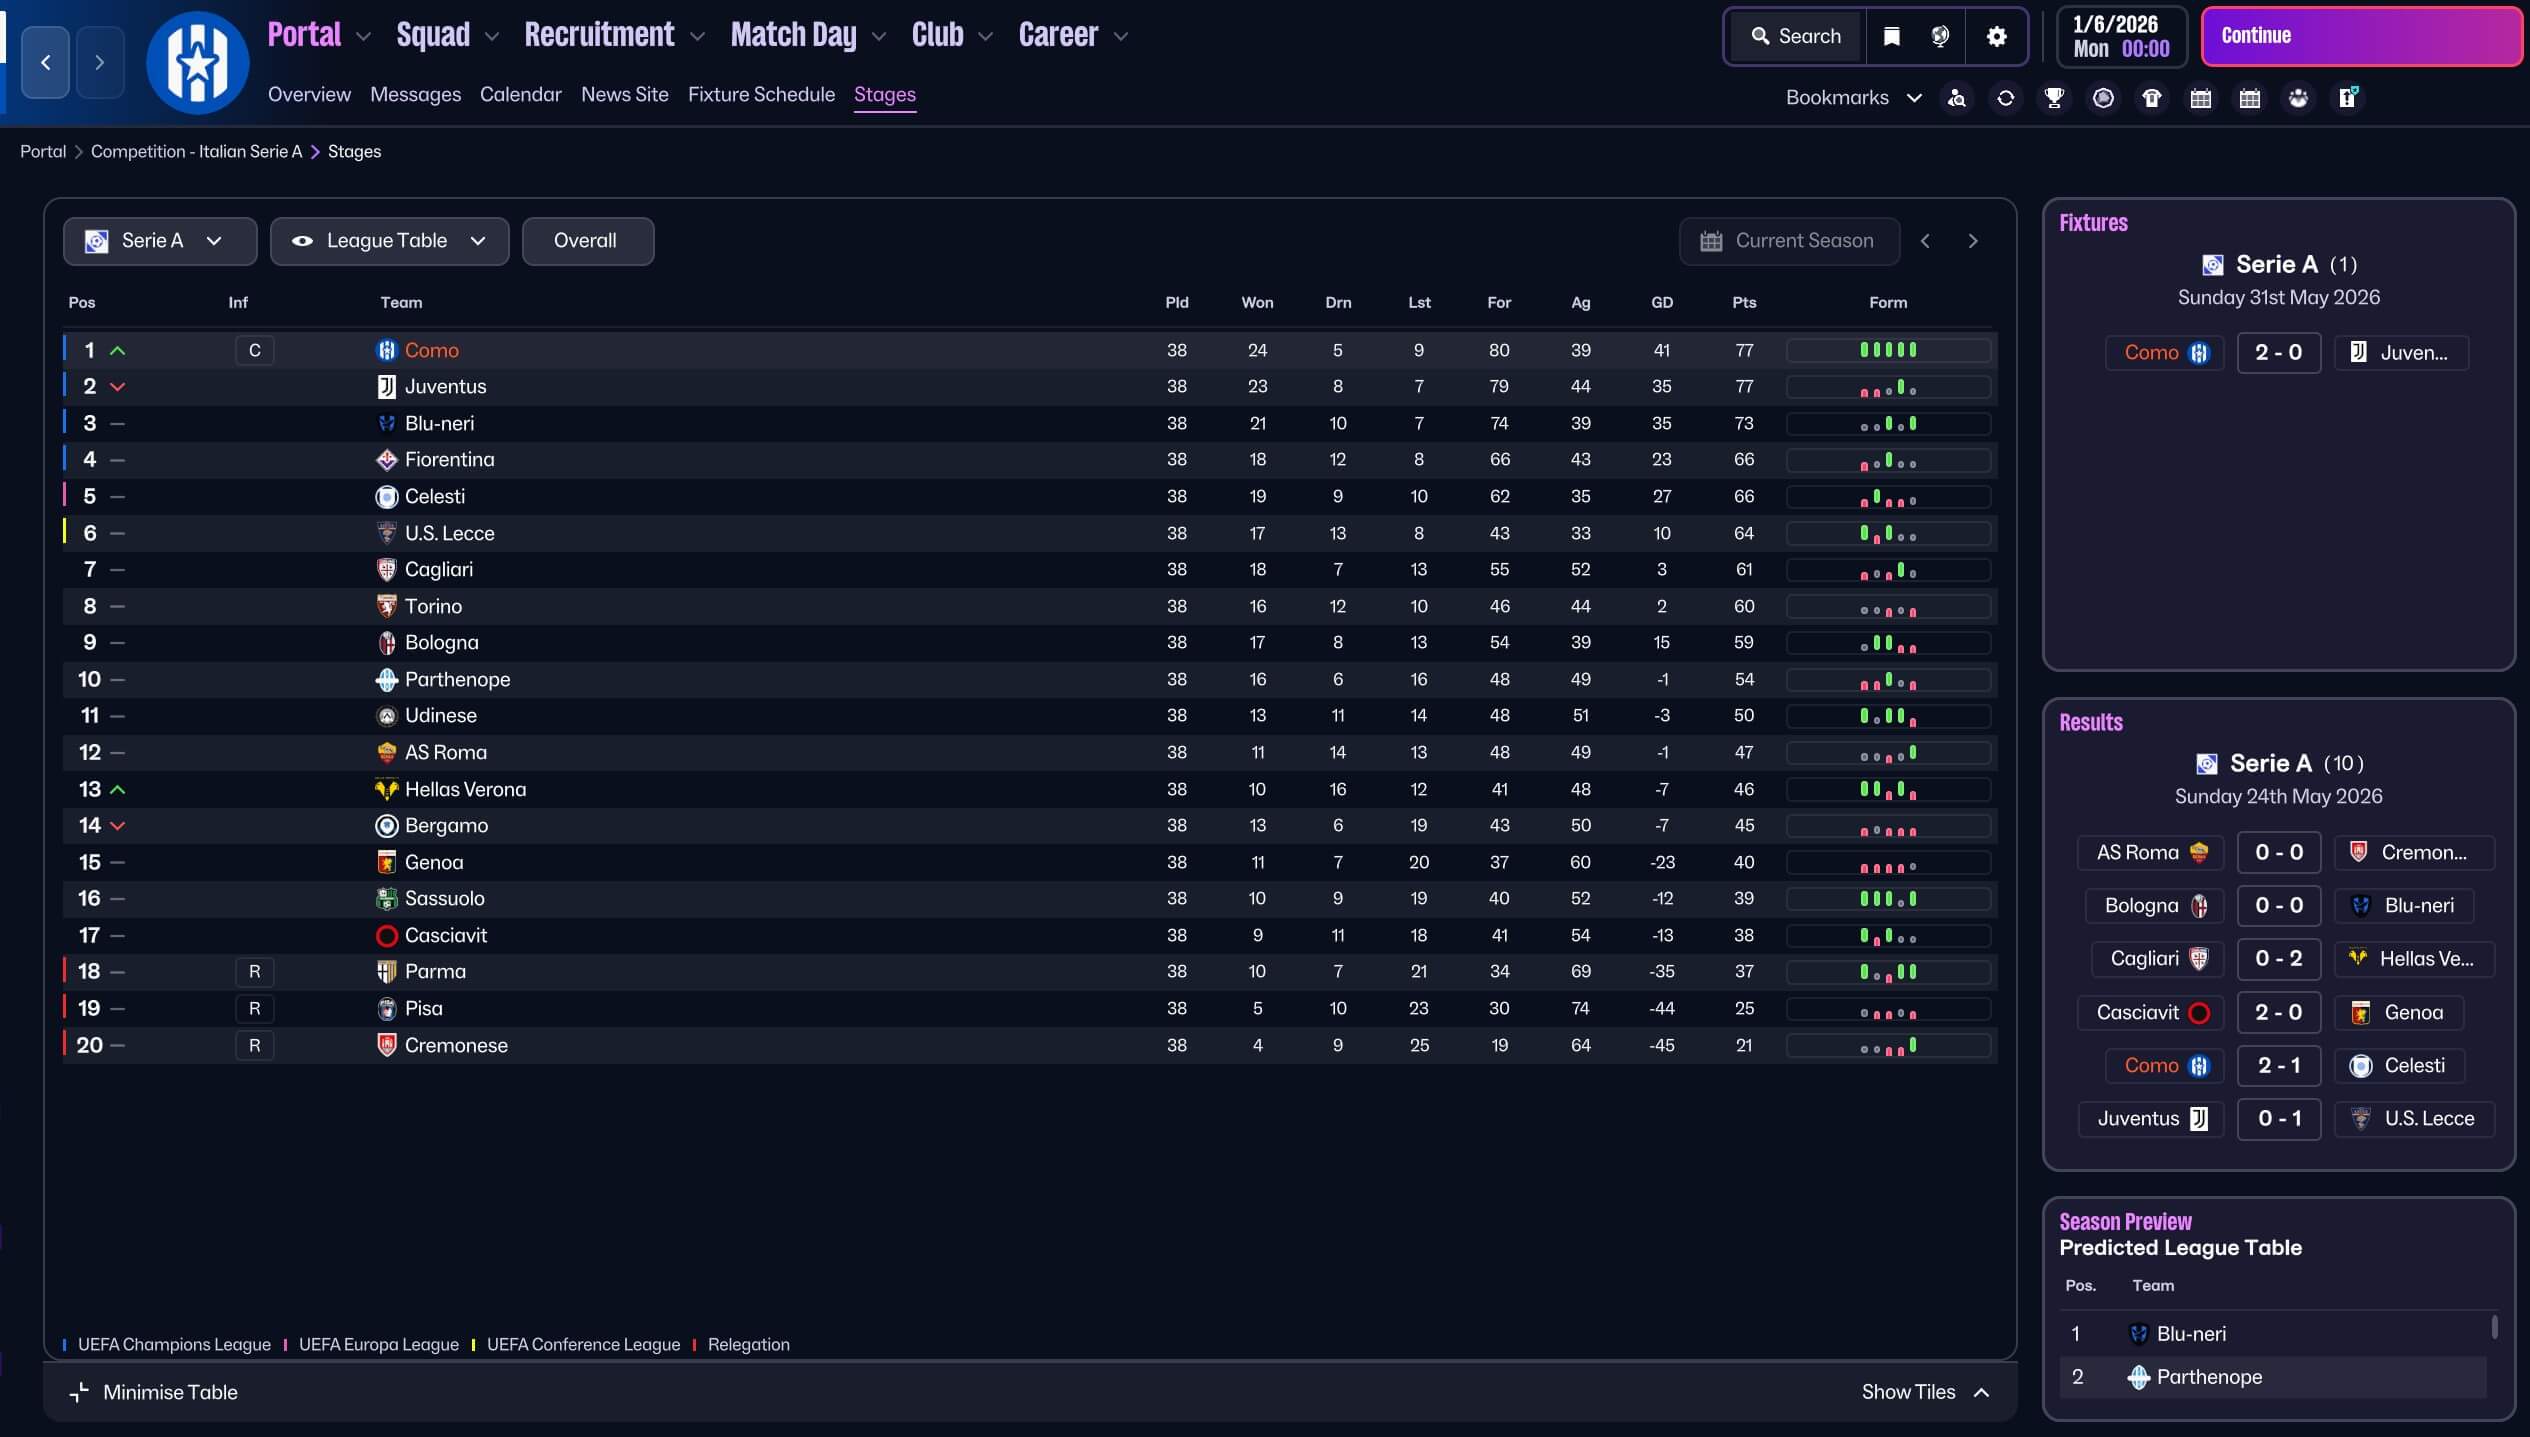The height and width of the screenshot is (1437, 2530).
Task: Open Juventus team link in table
Action: pyautogui.click(x=445, y=387)
